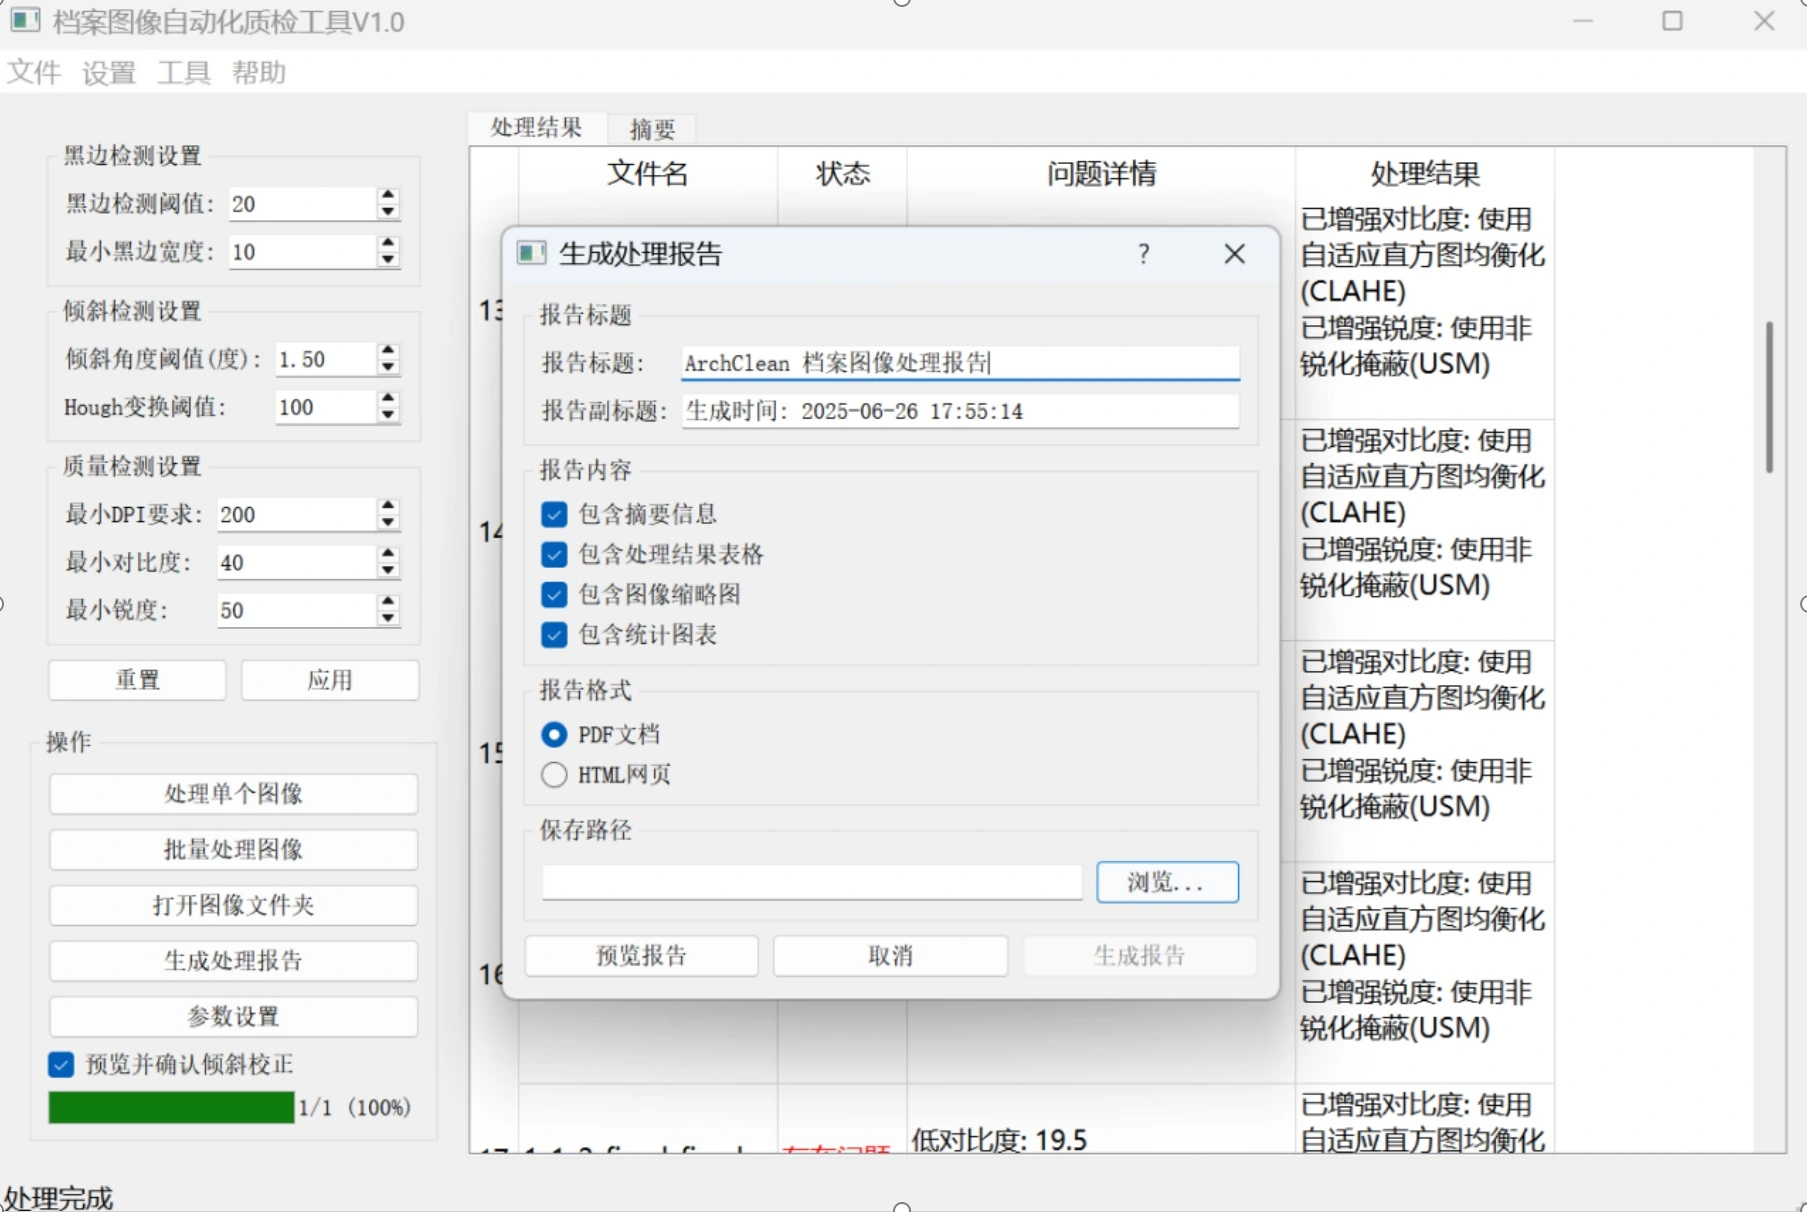This screenshot has height=1212, width=1807.
Task: Click the dialog help question mark icon
Action: tap(1142, 255)
